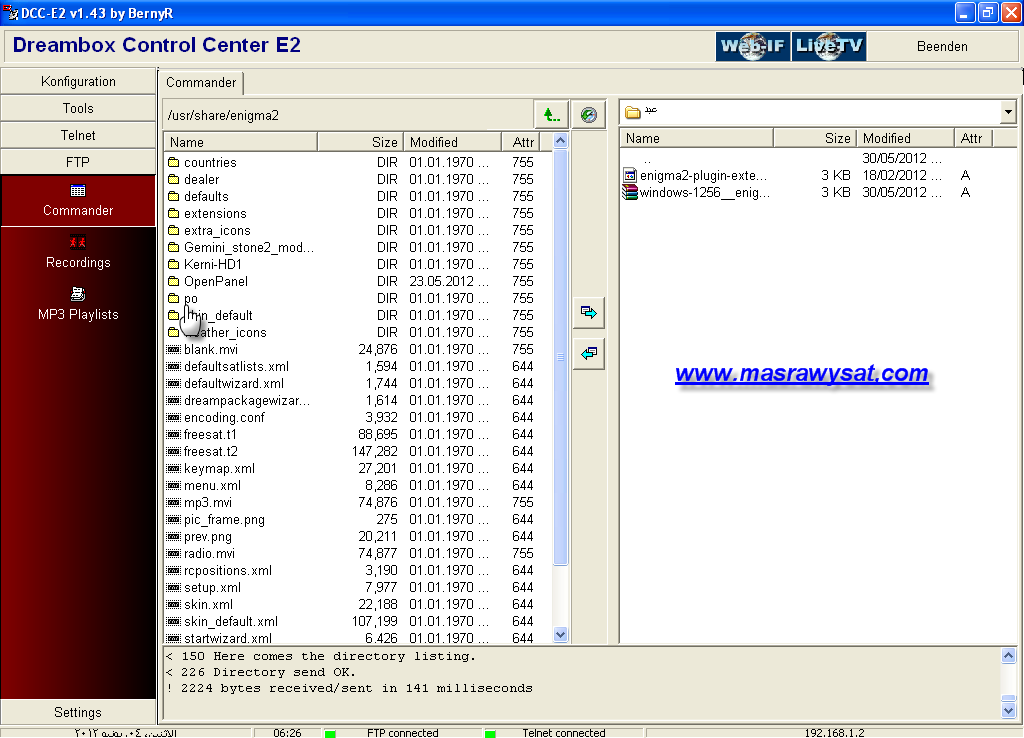
Task: Go up one directory with green arrow
Action: [551, 115]
